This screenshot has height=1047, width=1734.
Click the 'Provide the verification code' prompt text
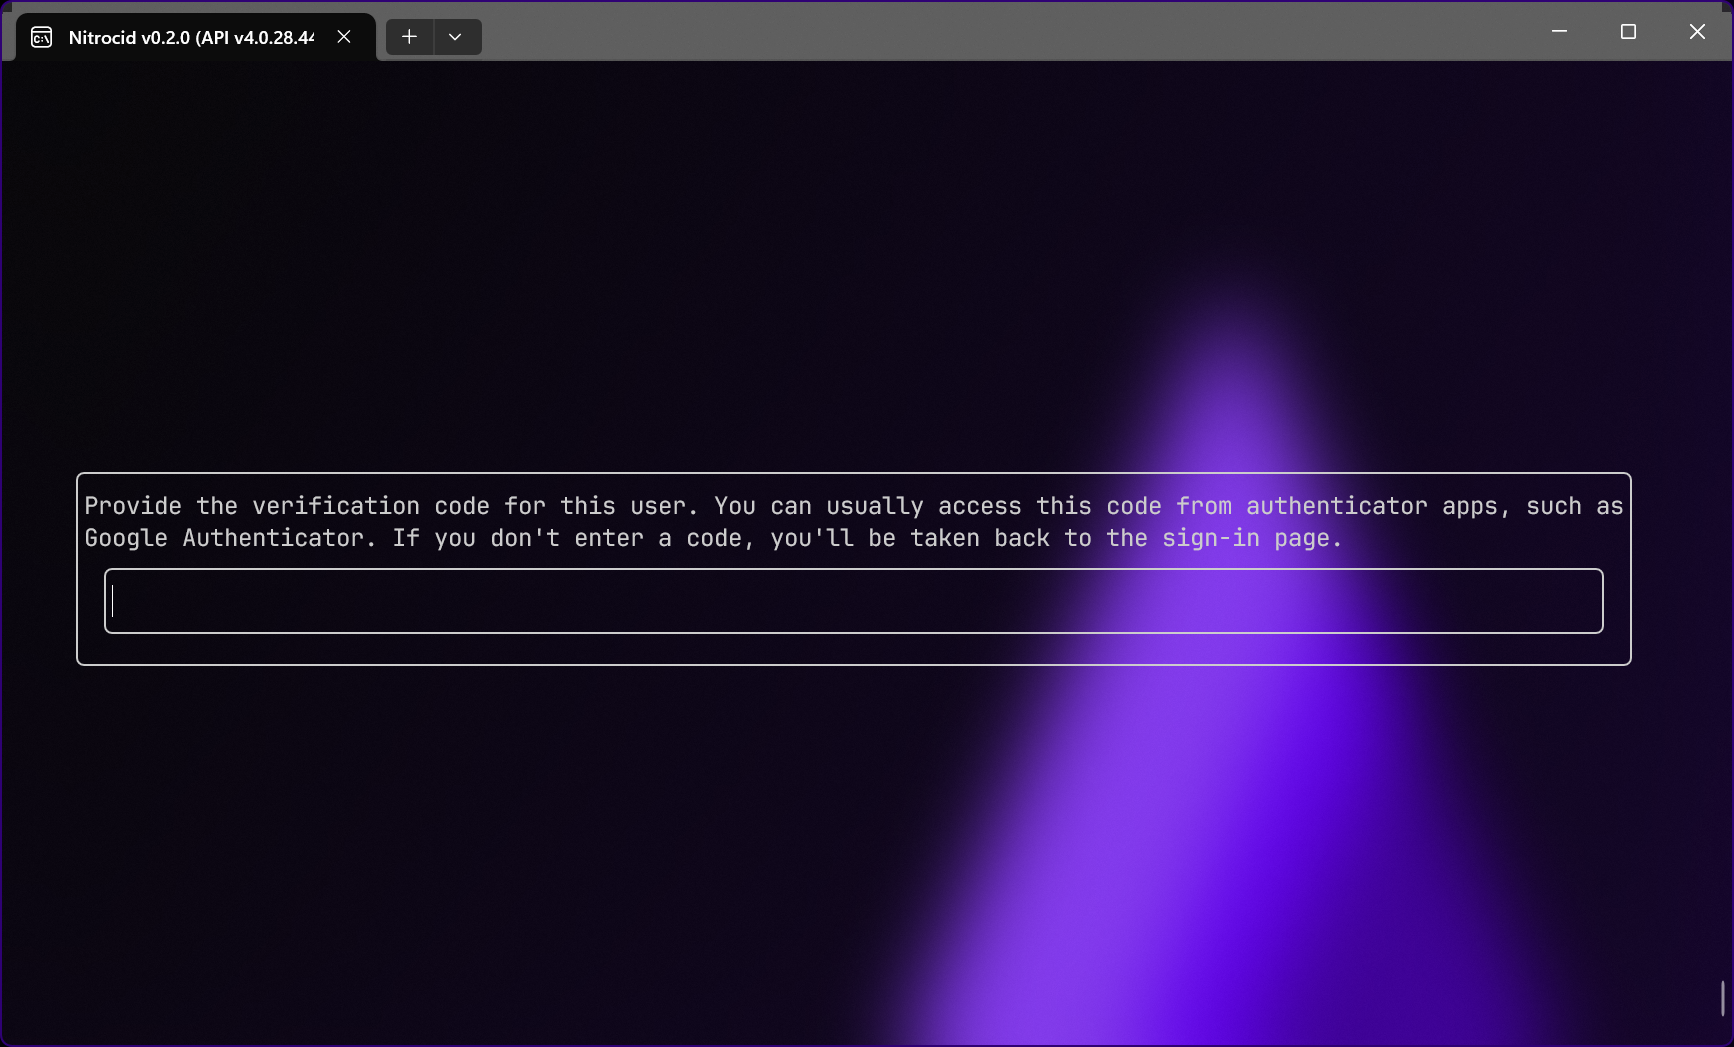coord(853,522)
